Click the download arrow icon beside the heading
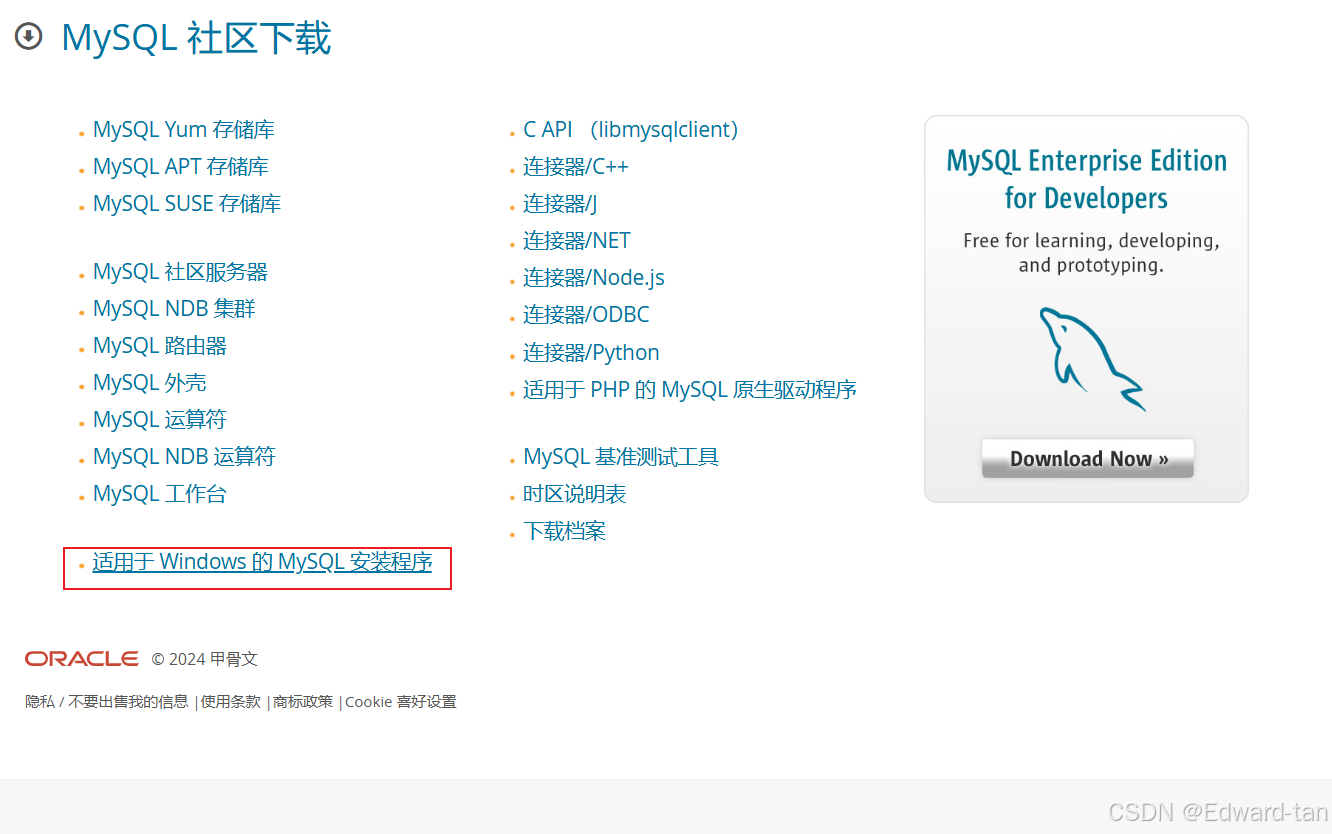The height and width of the screenshot is (834, 1332). click(x=29, y=38)
